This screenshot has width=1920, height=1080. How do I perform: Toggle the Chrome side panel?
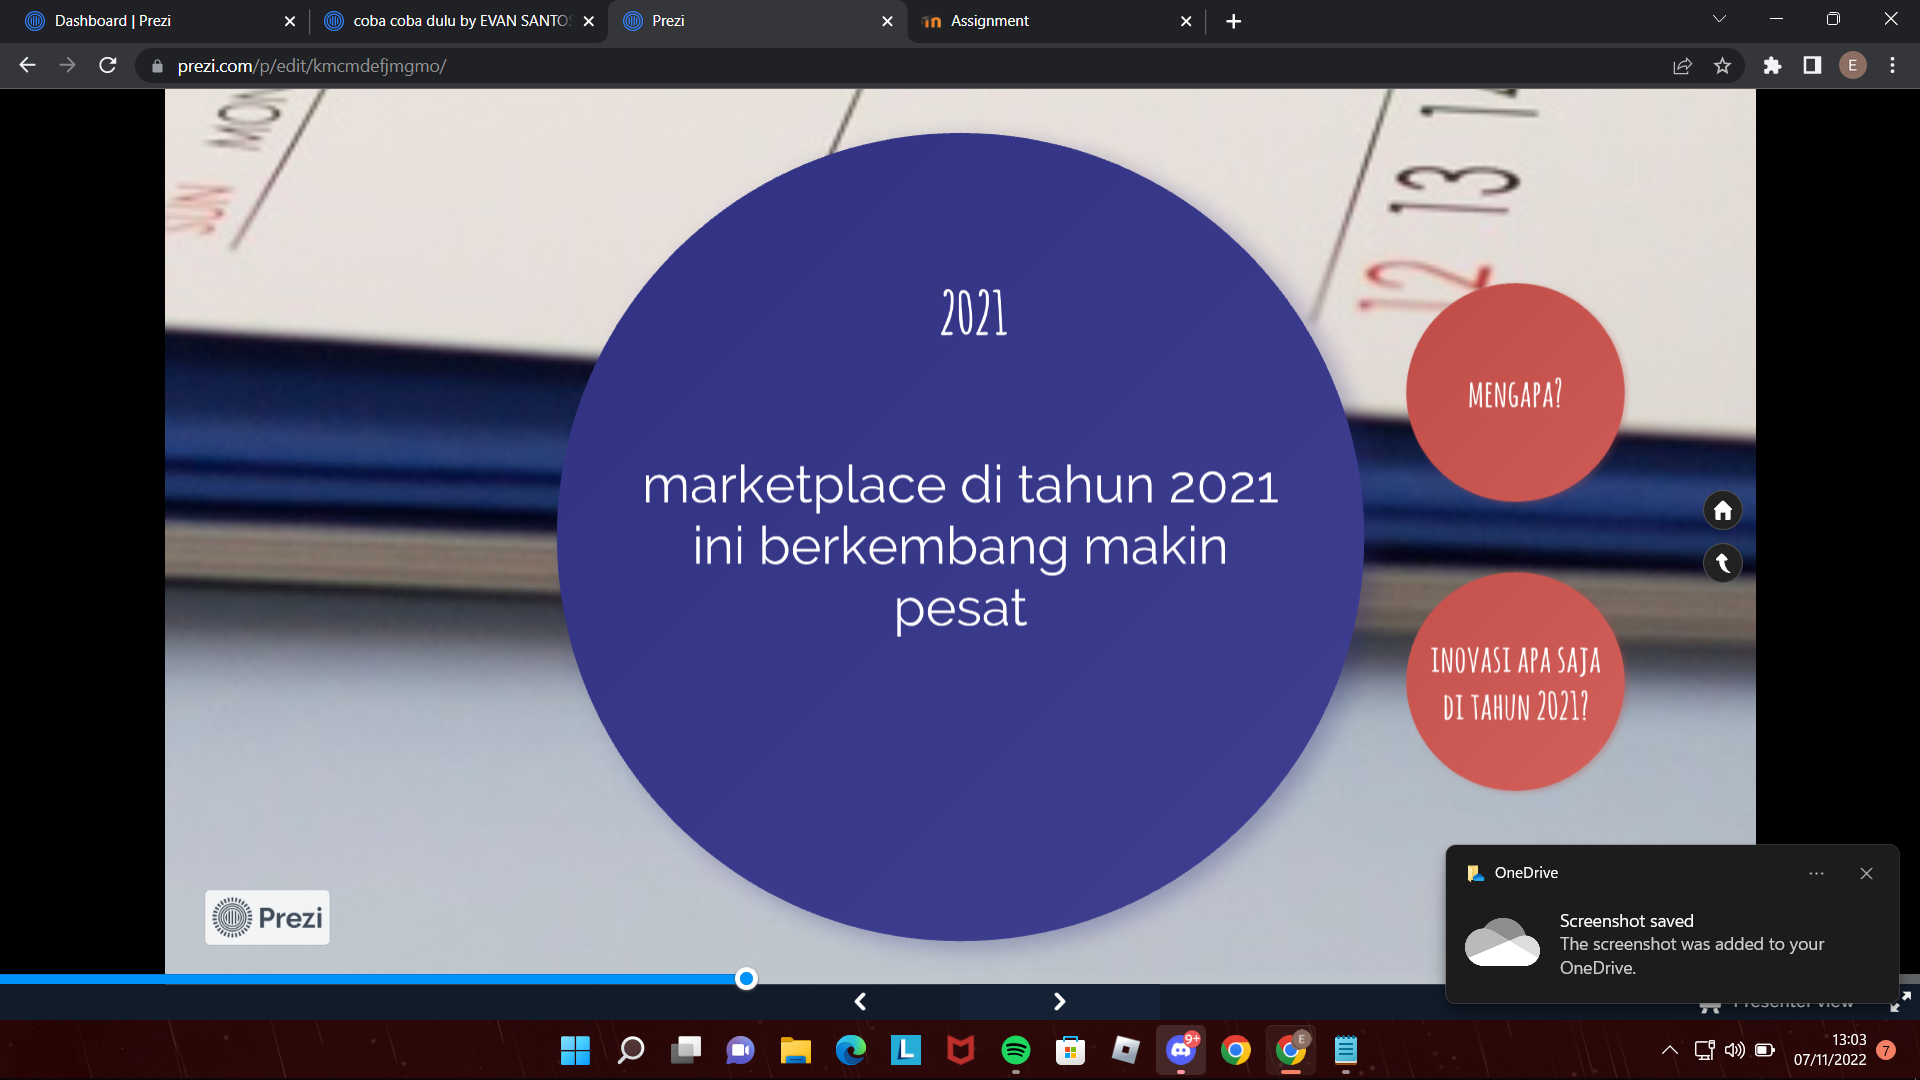tap(1812, 66)
